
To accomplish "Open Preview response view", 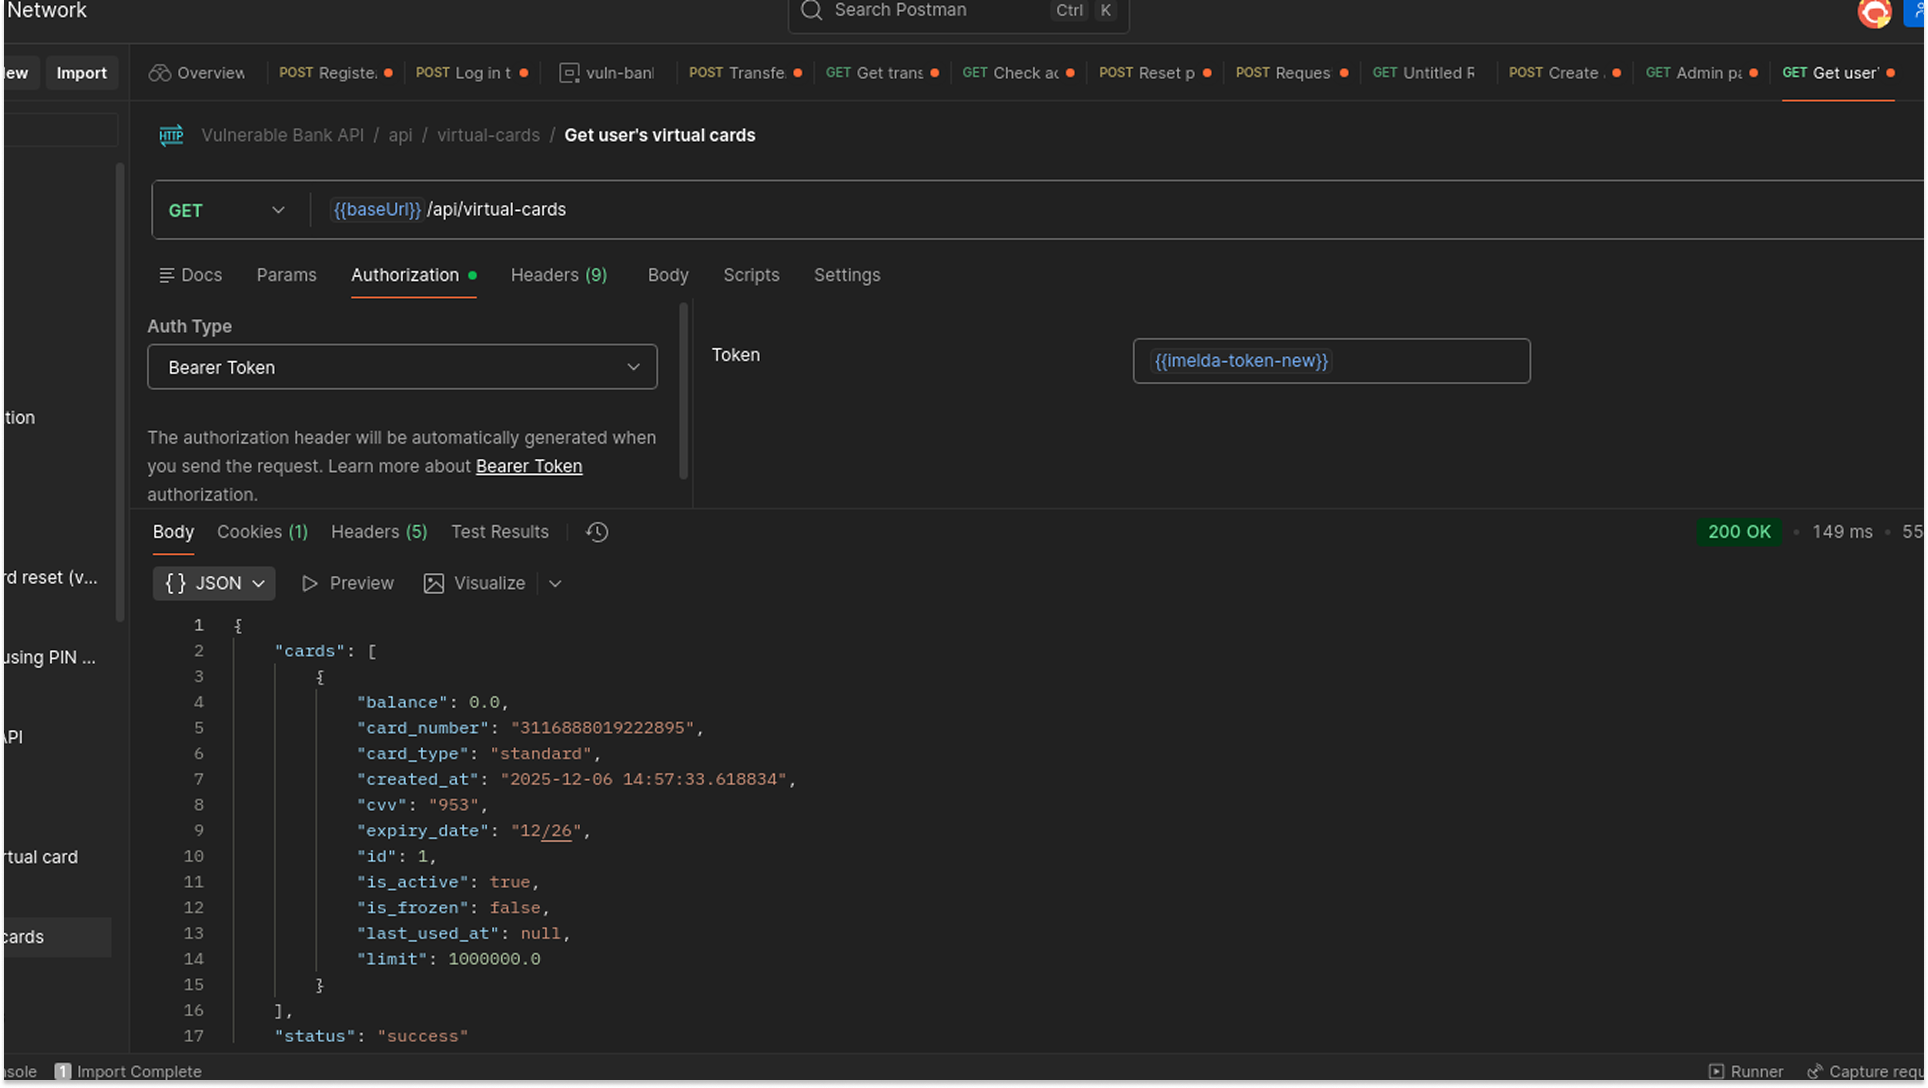I will click(x=347, y=583).
